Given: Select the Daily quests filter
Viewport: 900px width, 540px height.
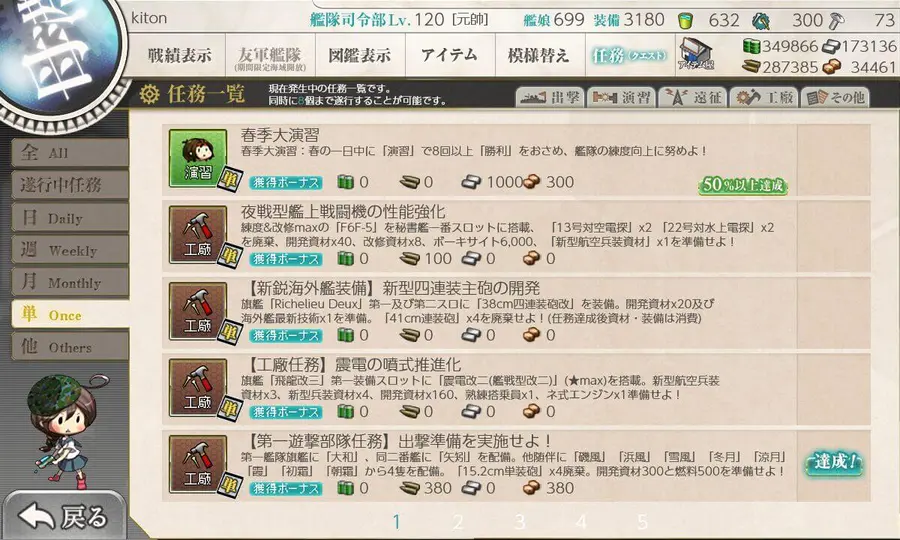Looking at the screenshot, I should tap(69, 217).
